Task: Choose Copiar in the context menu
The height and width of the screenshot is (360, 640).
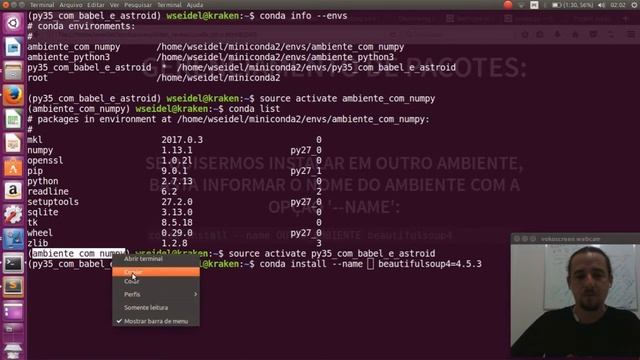Action: pos(156,272)
